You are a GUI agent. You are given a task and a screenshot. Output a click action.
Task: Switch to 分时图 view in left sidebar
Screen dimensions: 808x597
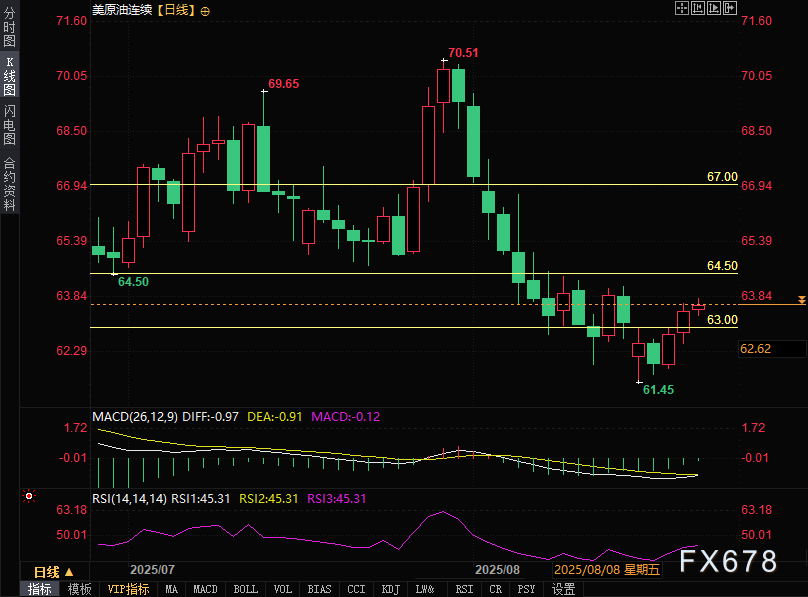click(x=9, y=28)
